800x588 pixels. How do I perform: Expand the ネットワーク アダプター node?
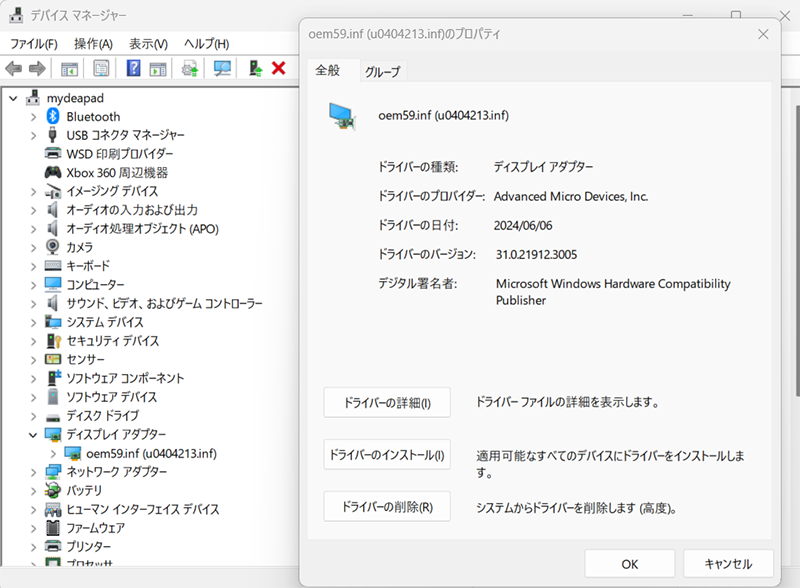click(x=34, y=472)
